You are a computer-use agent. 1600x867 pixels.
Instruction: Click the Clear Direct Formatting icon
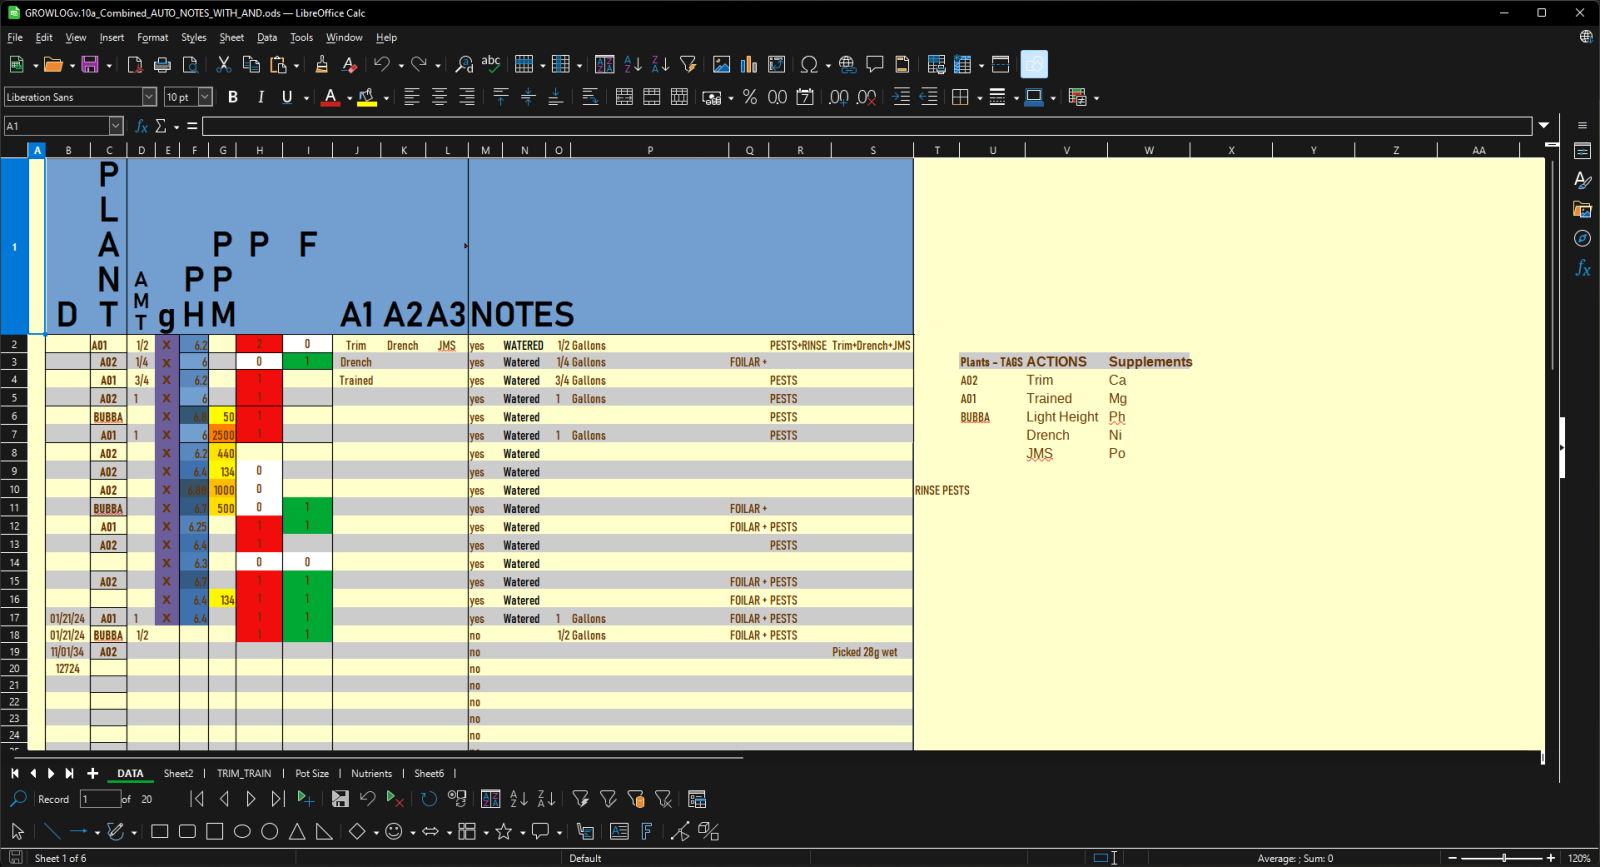pyautogui.click(x=349, y=65)
